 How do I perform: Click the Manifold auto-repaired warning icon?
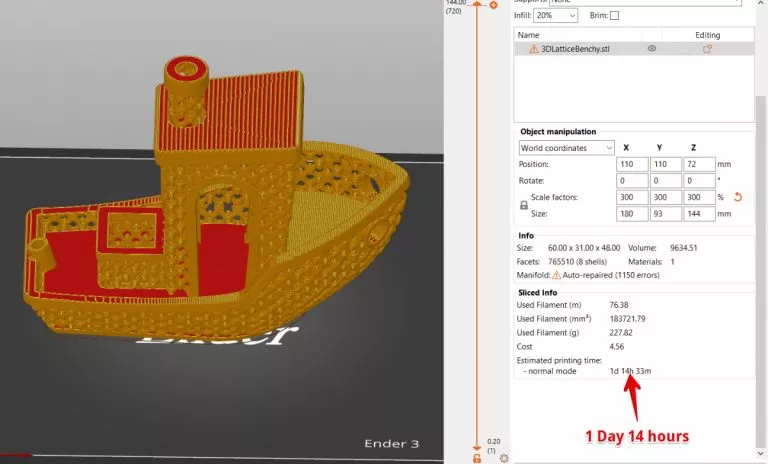[556, 275]
